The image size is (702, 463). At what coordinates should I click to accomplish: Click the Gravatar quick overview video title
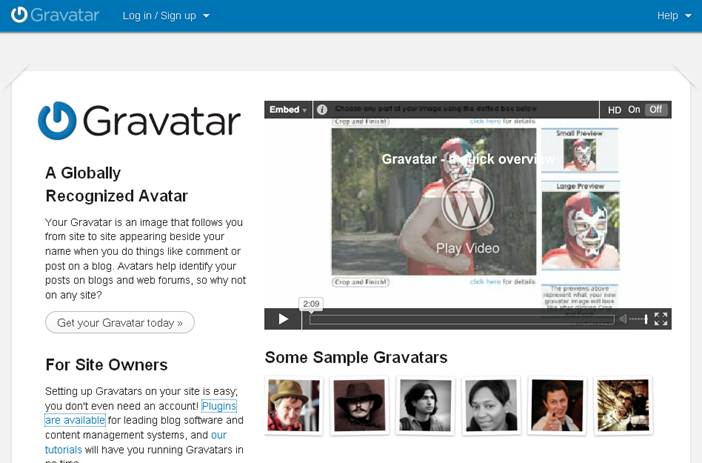(468, 159)
